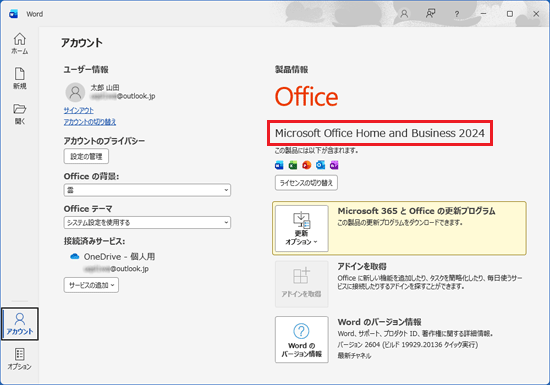Image resolution: width=550 pixels, height=385 pixels.
Task: Select 新規 (New) in the sidebar
Action: click(20, 79)
